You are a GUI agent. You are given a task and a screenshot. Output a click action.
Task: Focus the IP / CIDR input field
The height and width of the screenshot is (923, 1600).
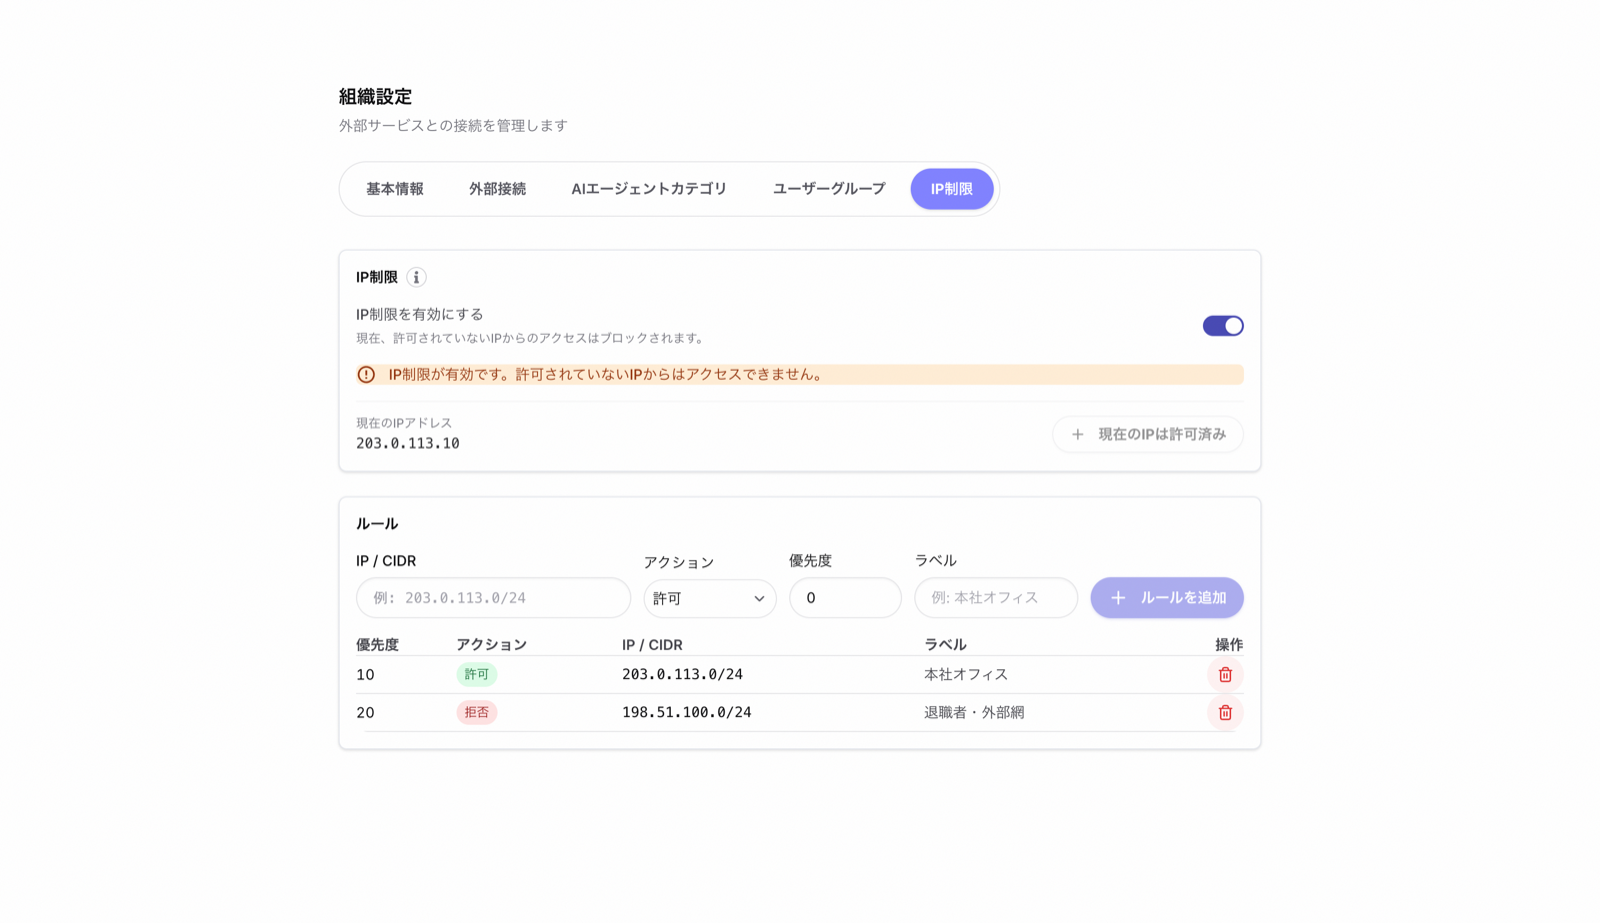point(493,598)
